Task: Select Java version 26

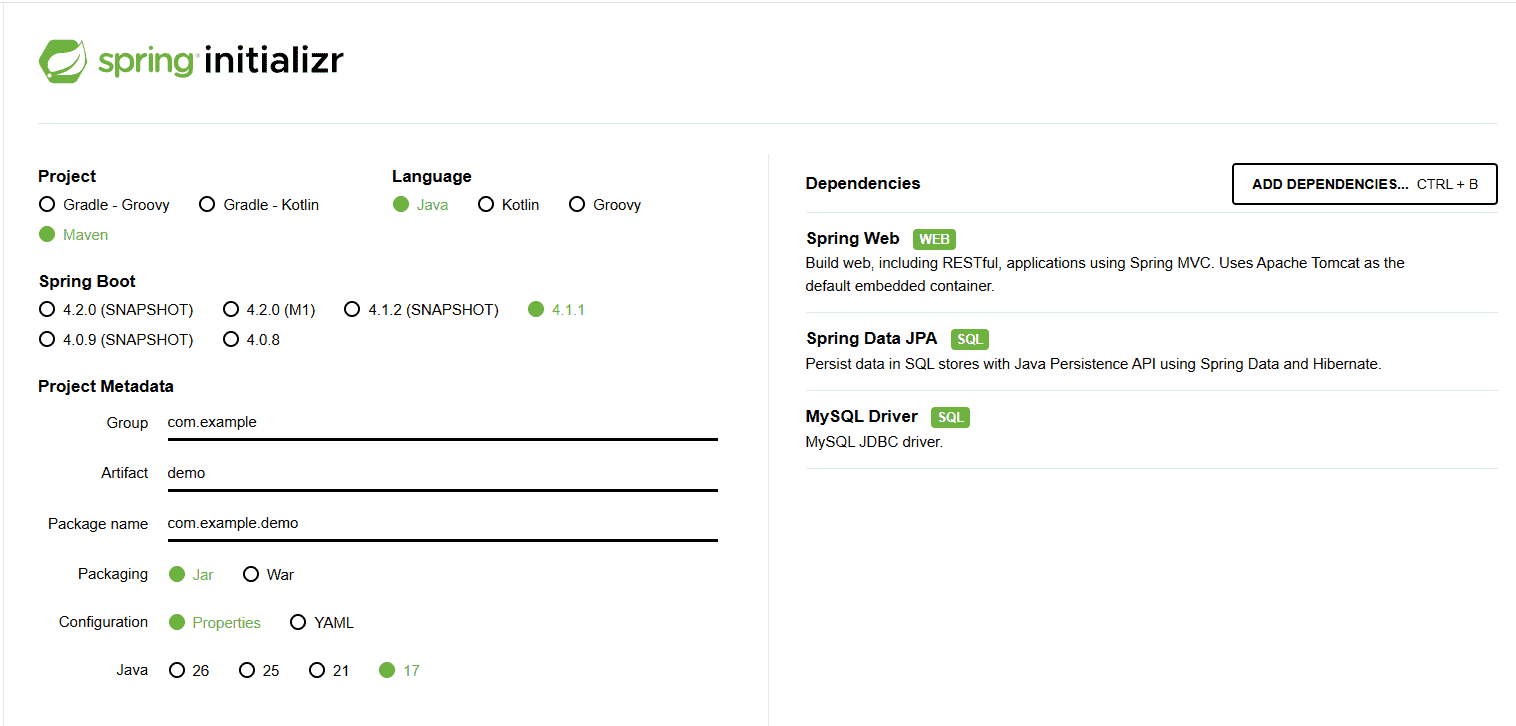Action: coord(189,671)
